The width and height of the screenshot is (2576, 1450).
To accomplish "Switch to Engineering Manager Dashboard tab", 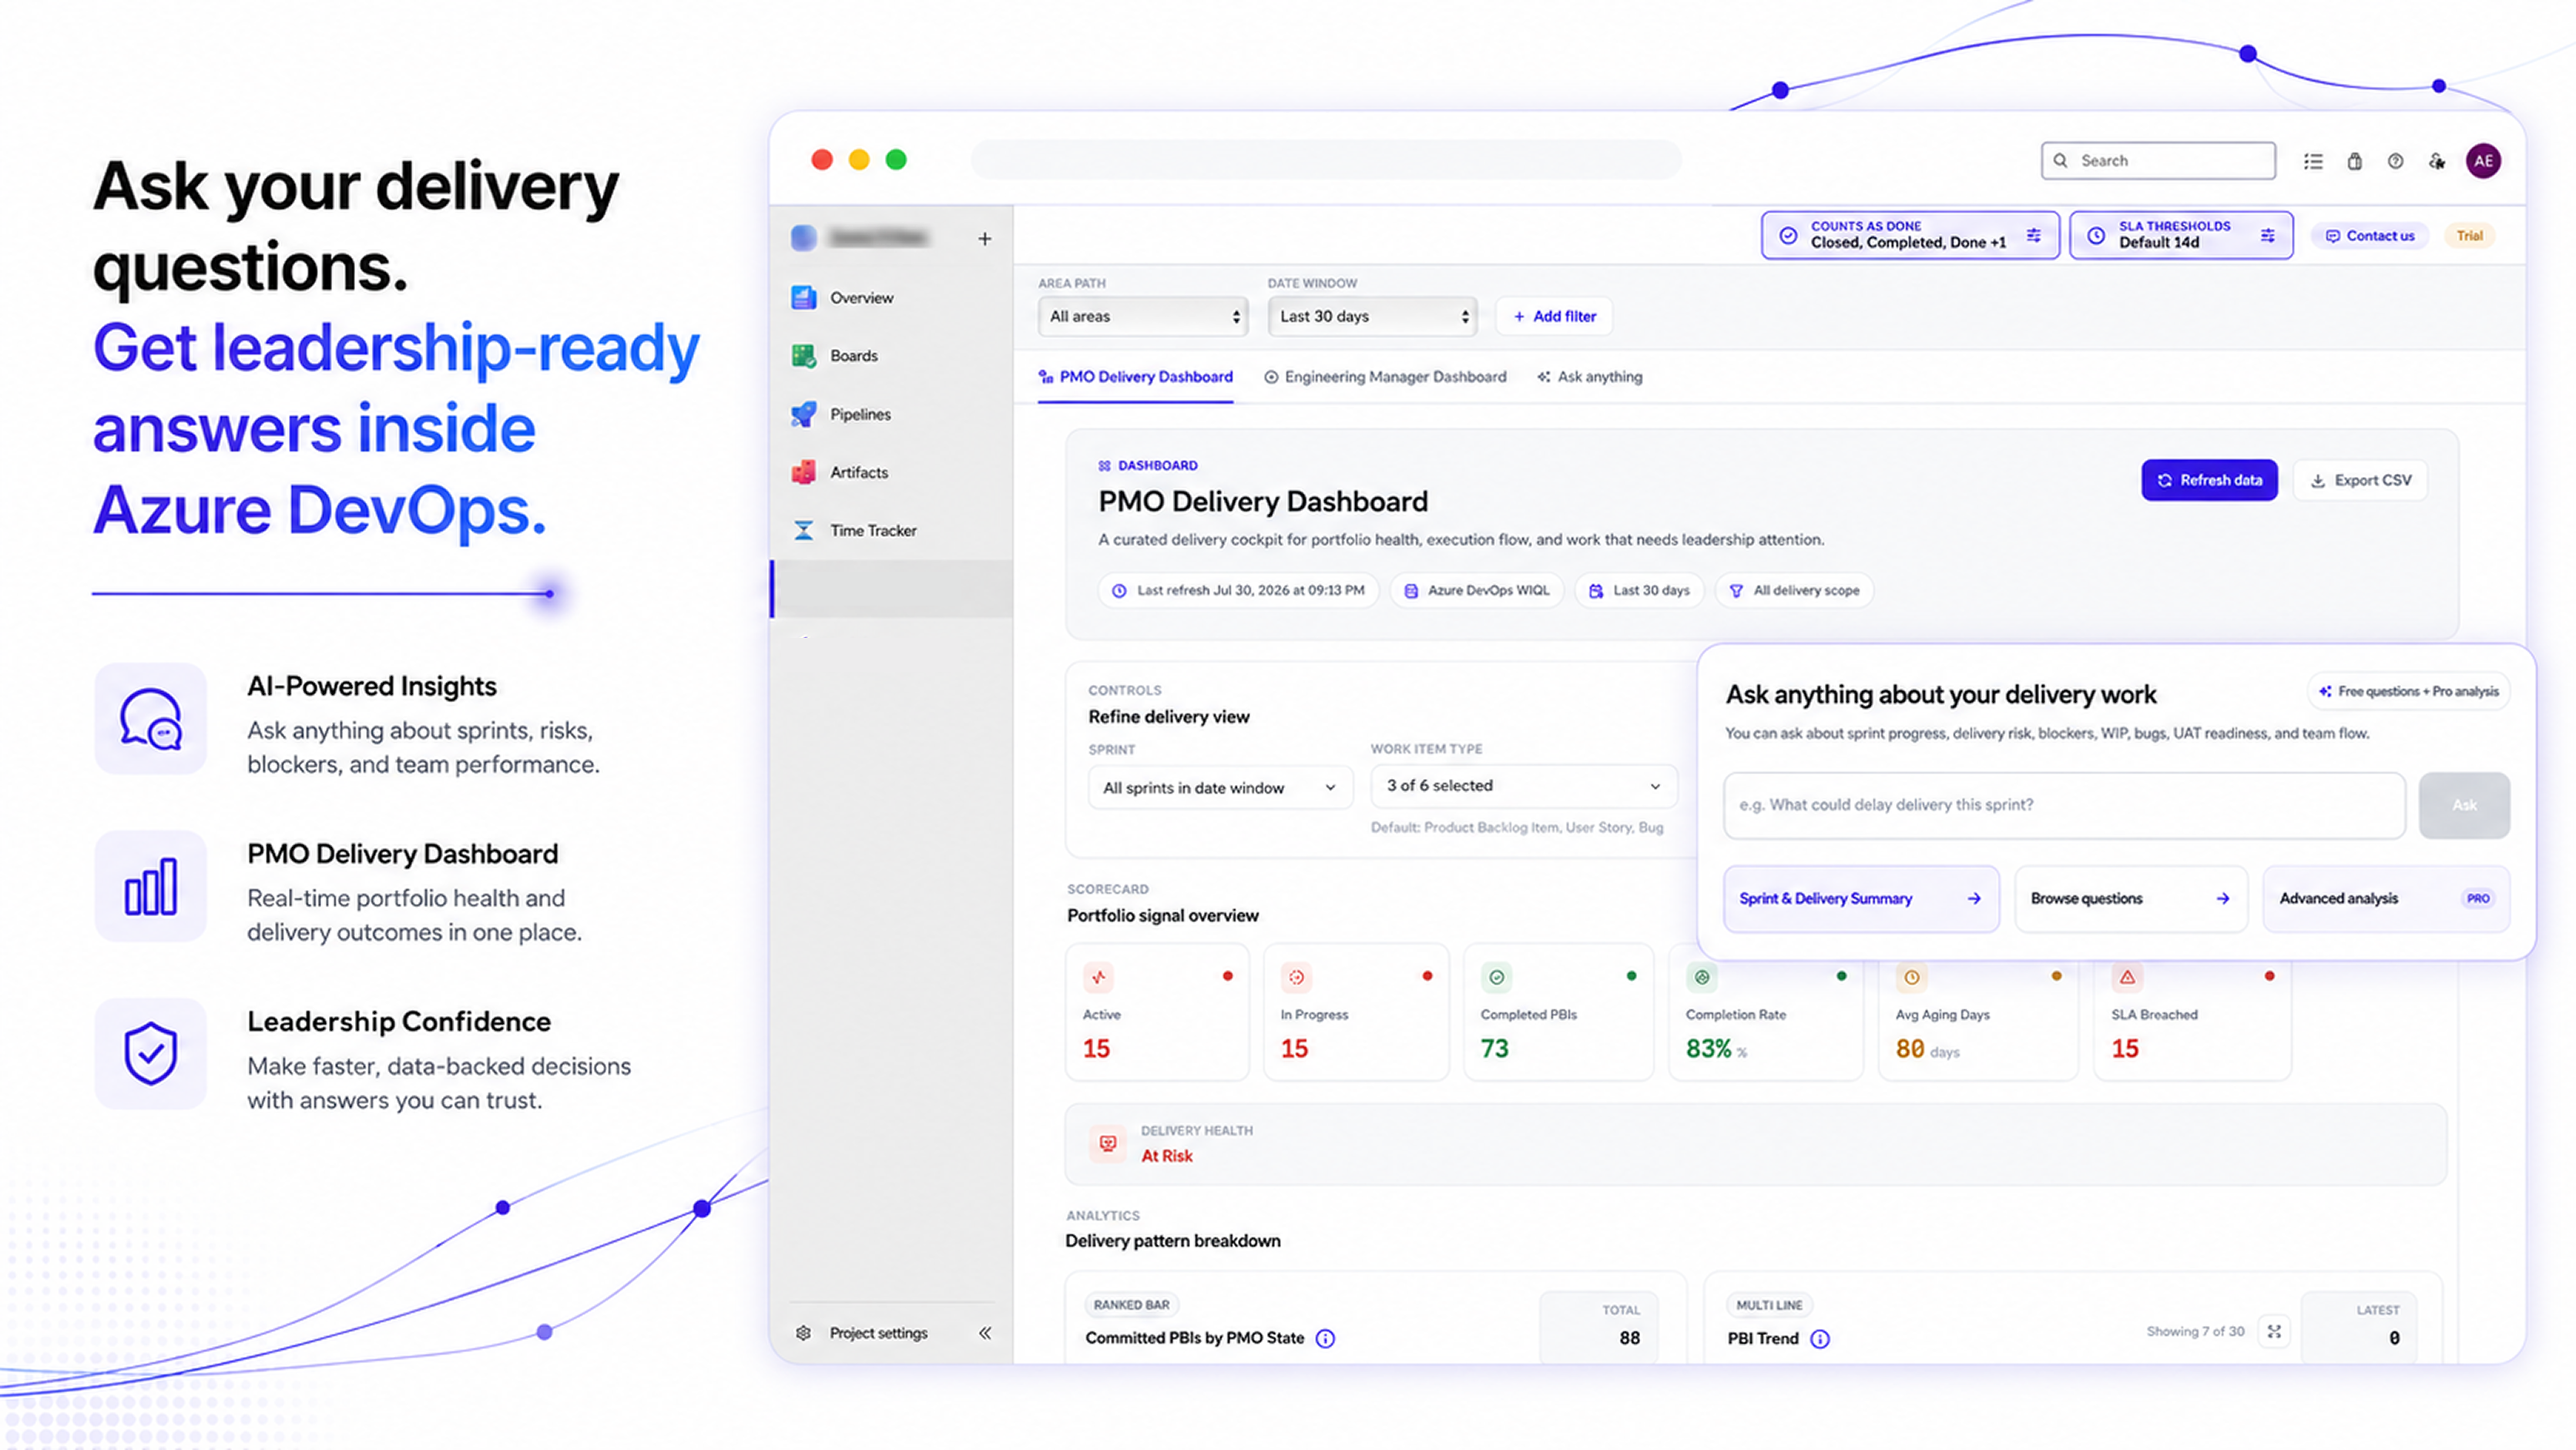I will (x=1385, y=377).
